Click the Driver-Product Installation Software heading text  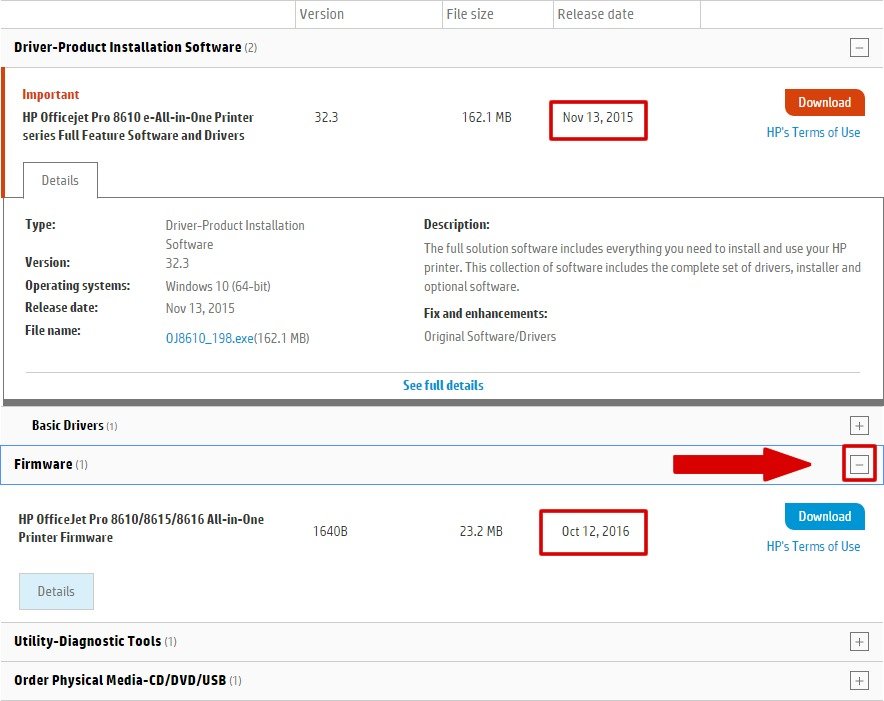click(x=127, y=47)
